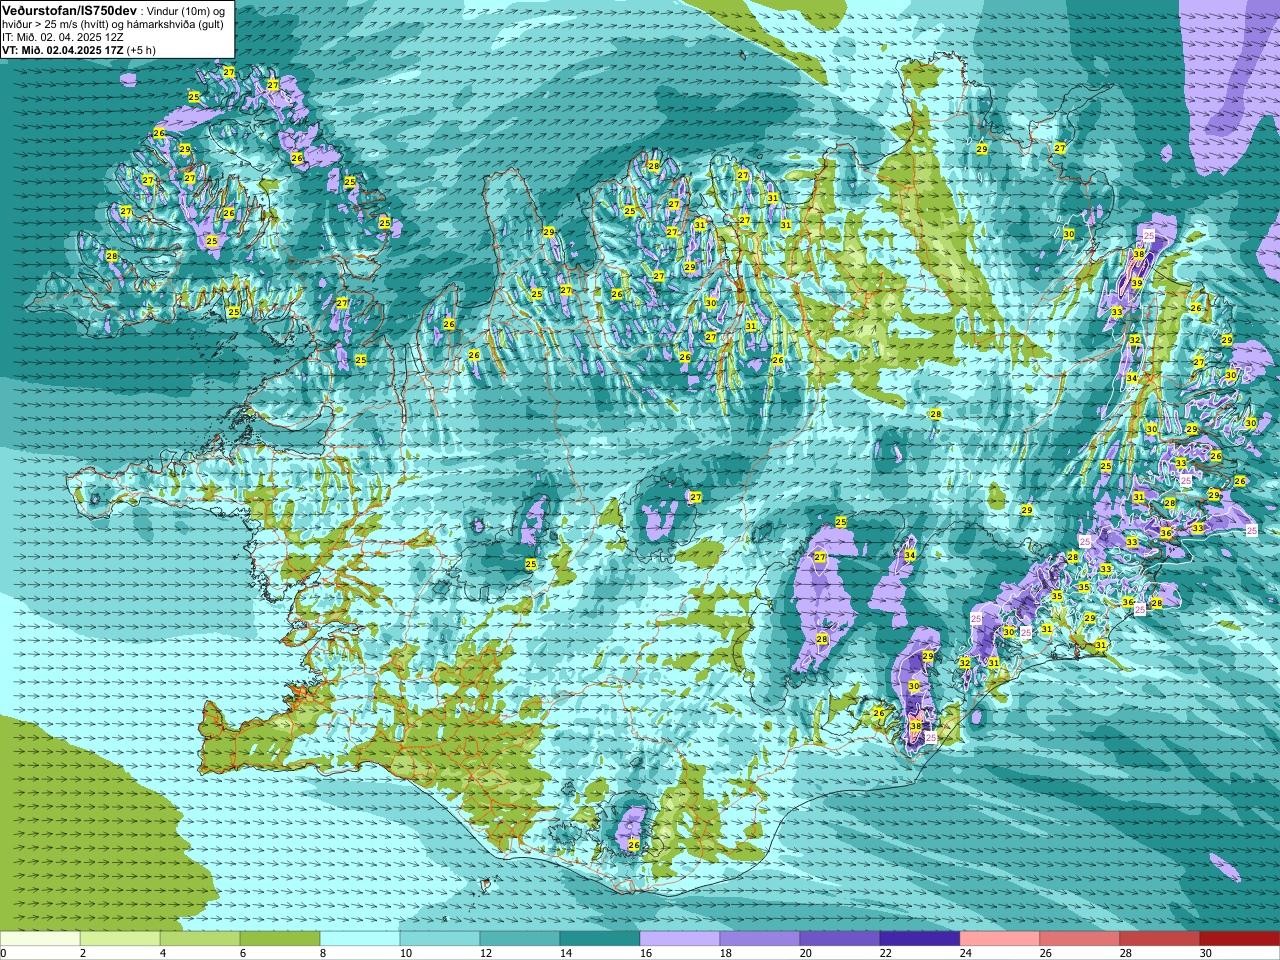Pick the pale yellow 0–2 legend swatch
This screenshot has width=1280, height=960.
click(40, 939)
